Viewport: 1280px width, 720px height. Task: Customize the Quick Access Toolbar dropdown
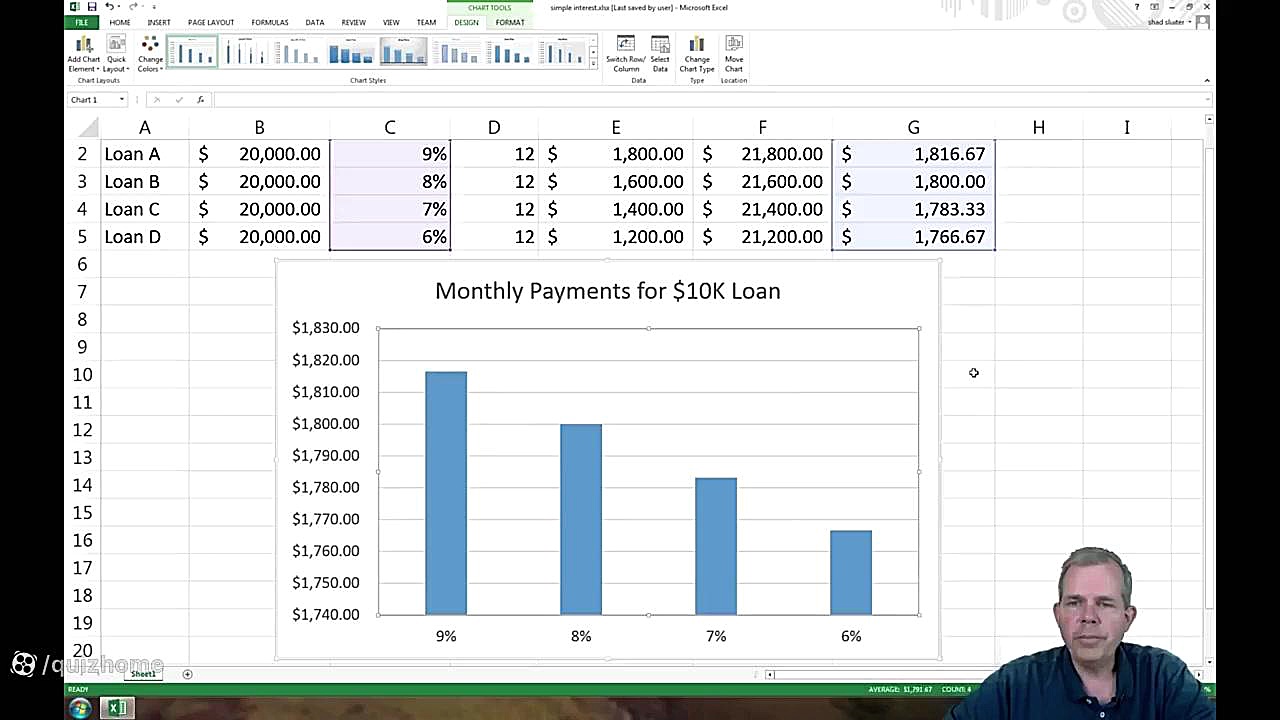coord(154,7)
